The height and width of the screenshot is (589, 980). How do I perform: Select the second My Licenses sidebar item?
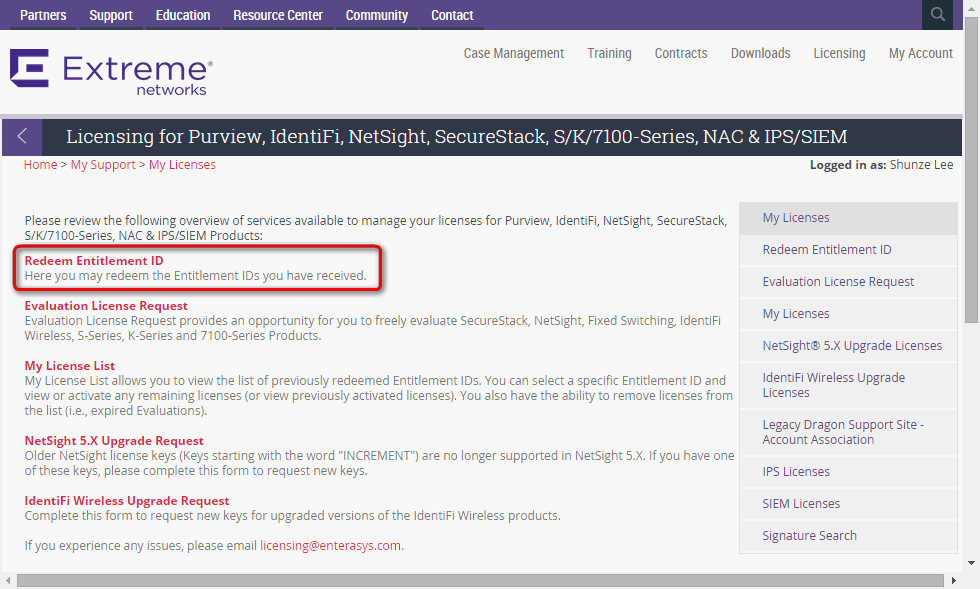pos(848,313)
